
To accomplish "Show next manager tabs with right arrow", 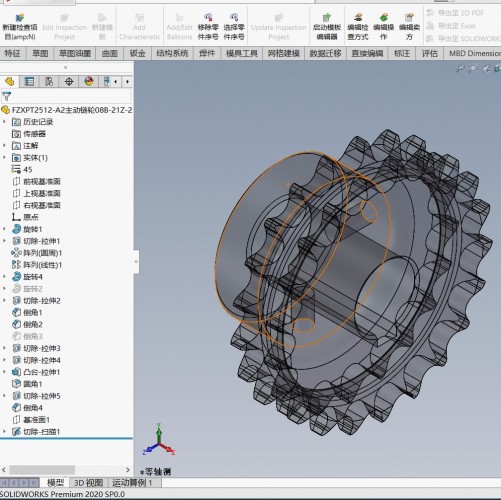I will click(127, 81).
